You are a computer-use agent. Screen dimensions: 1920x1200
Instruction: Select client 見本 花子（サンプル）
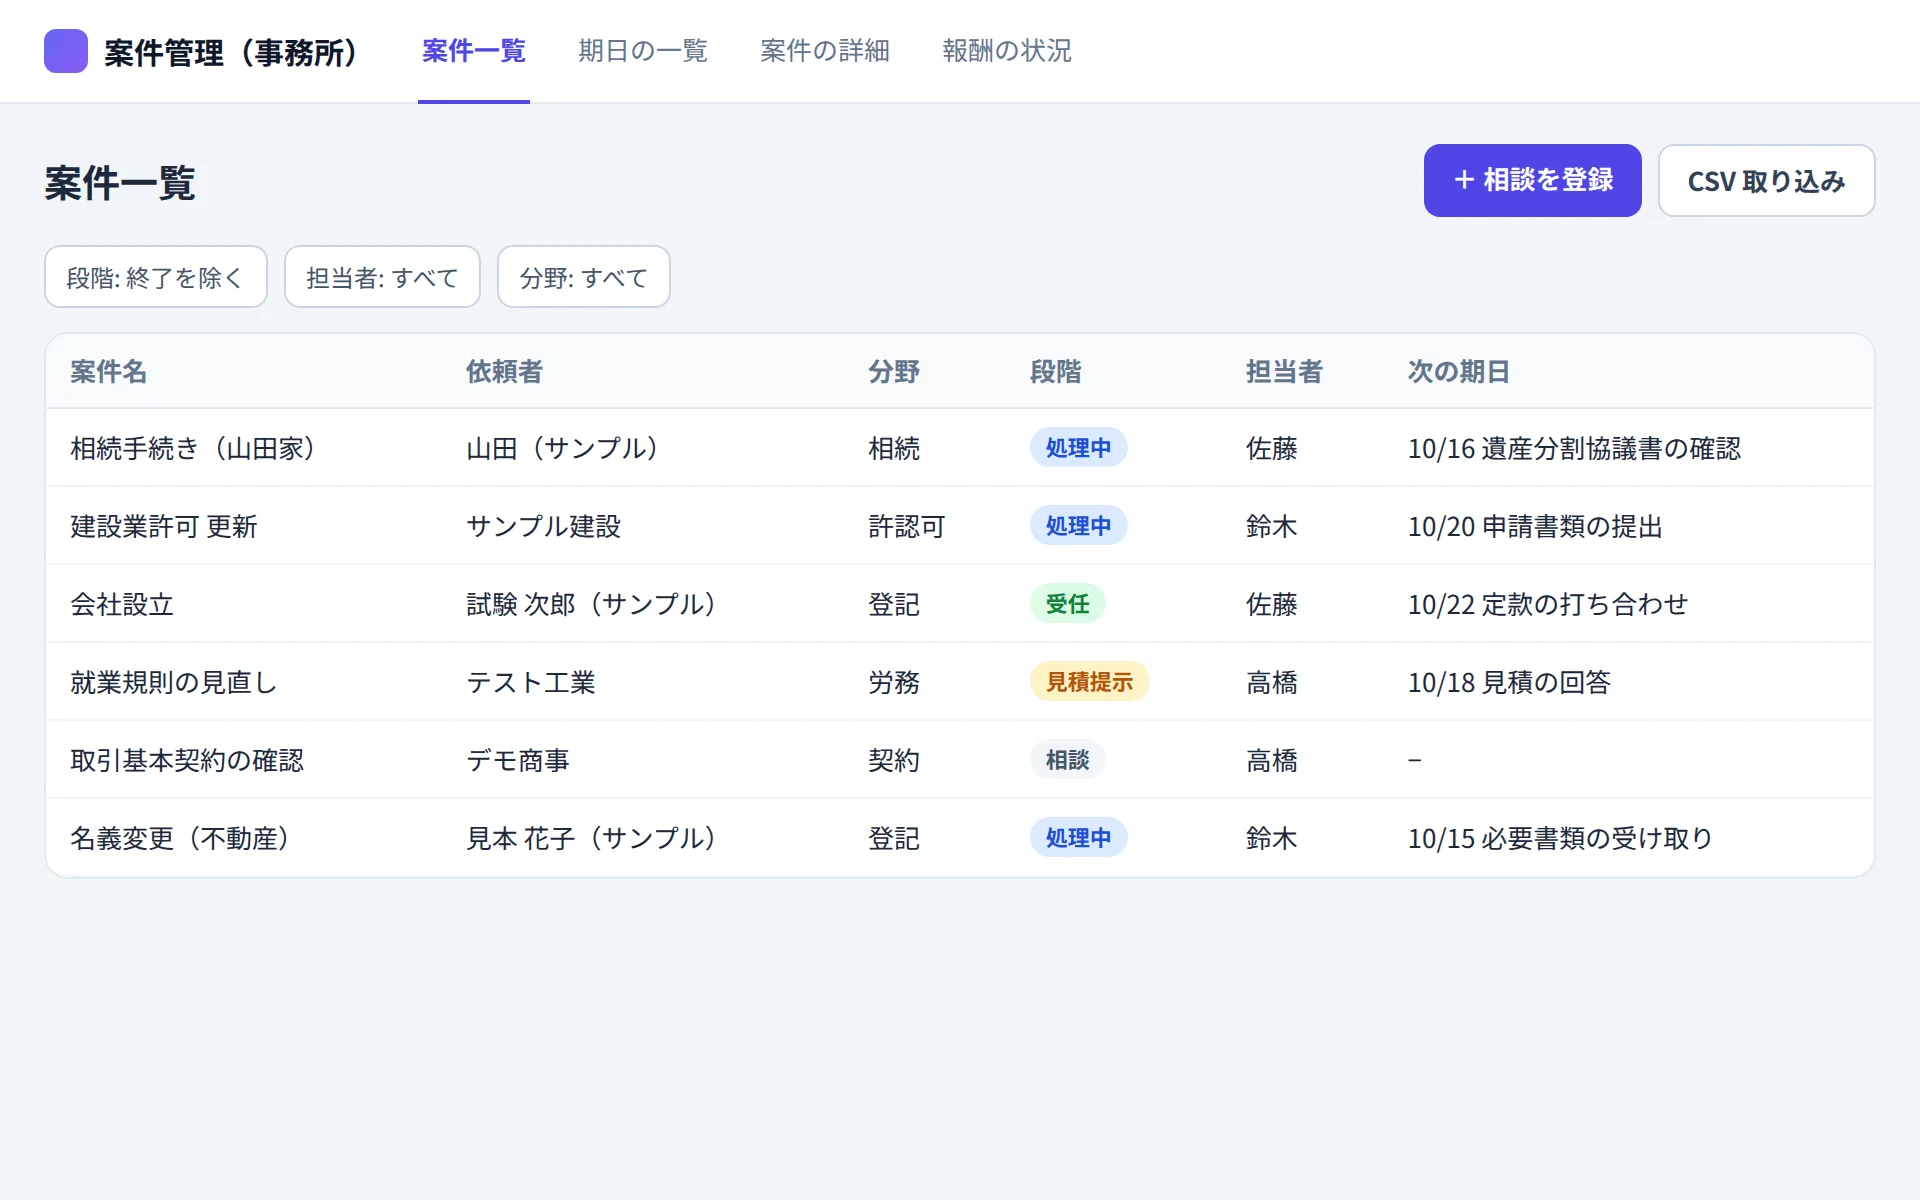[x=591, y=838]
